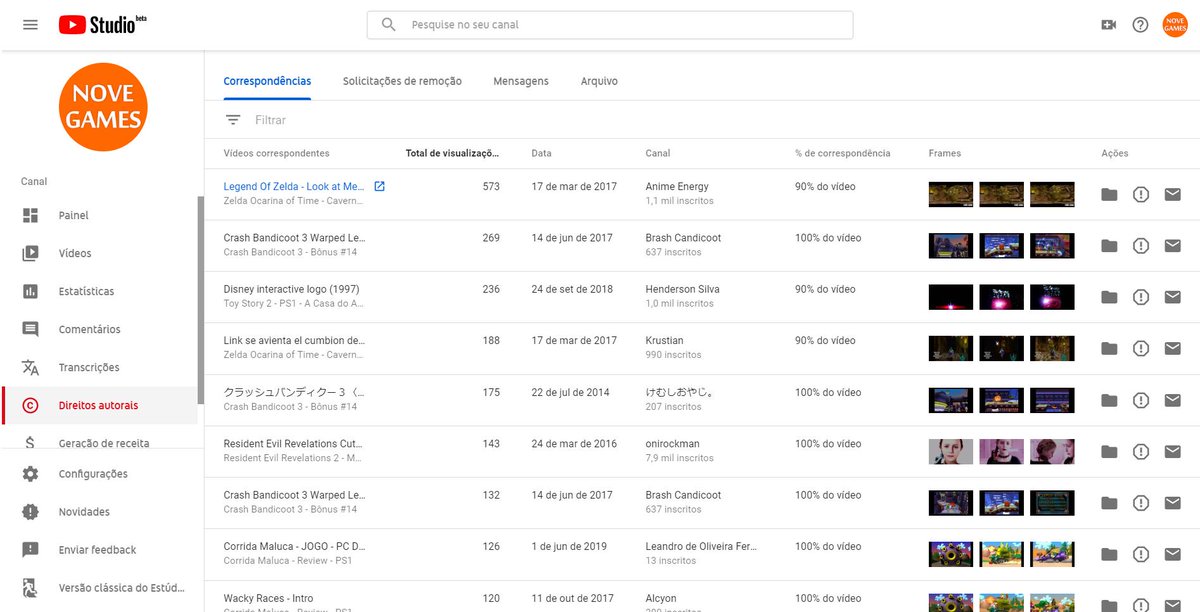
Task: Message onirockman using the mail icon
Action: (x=1173, y=451)
